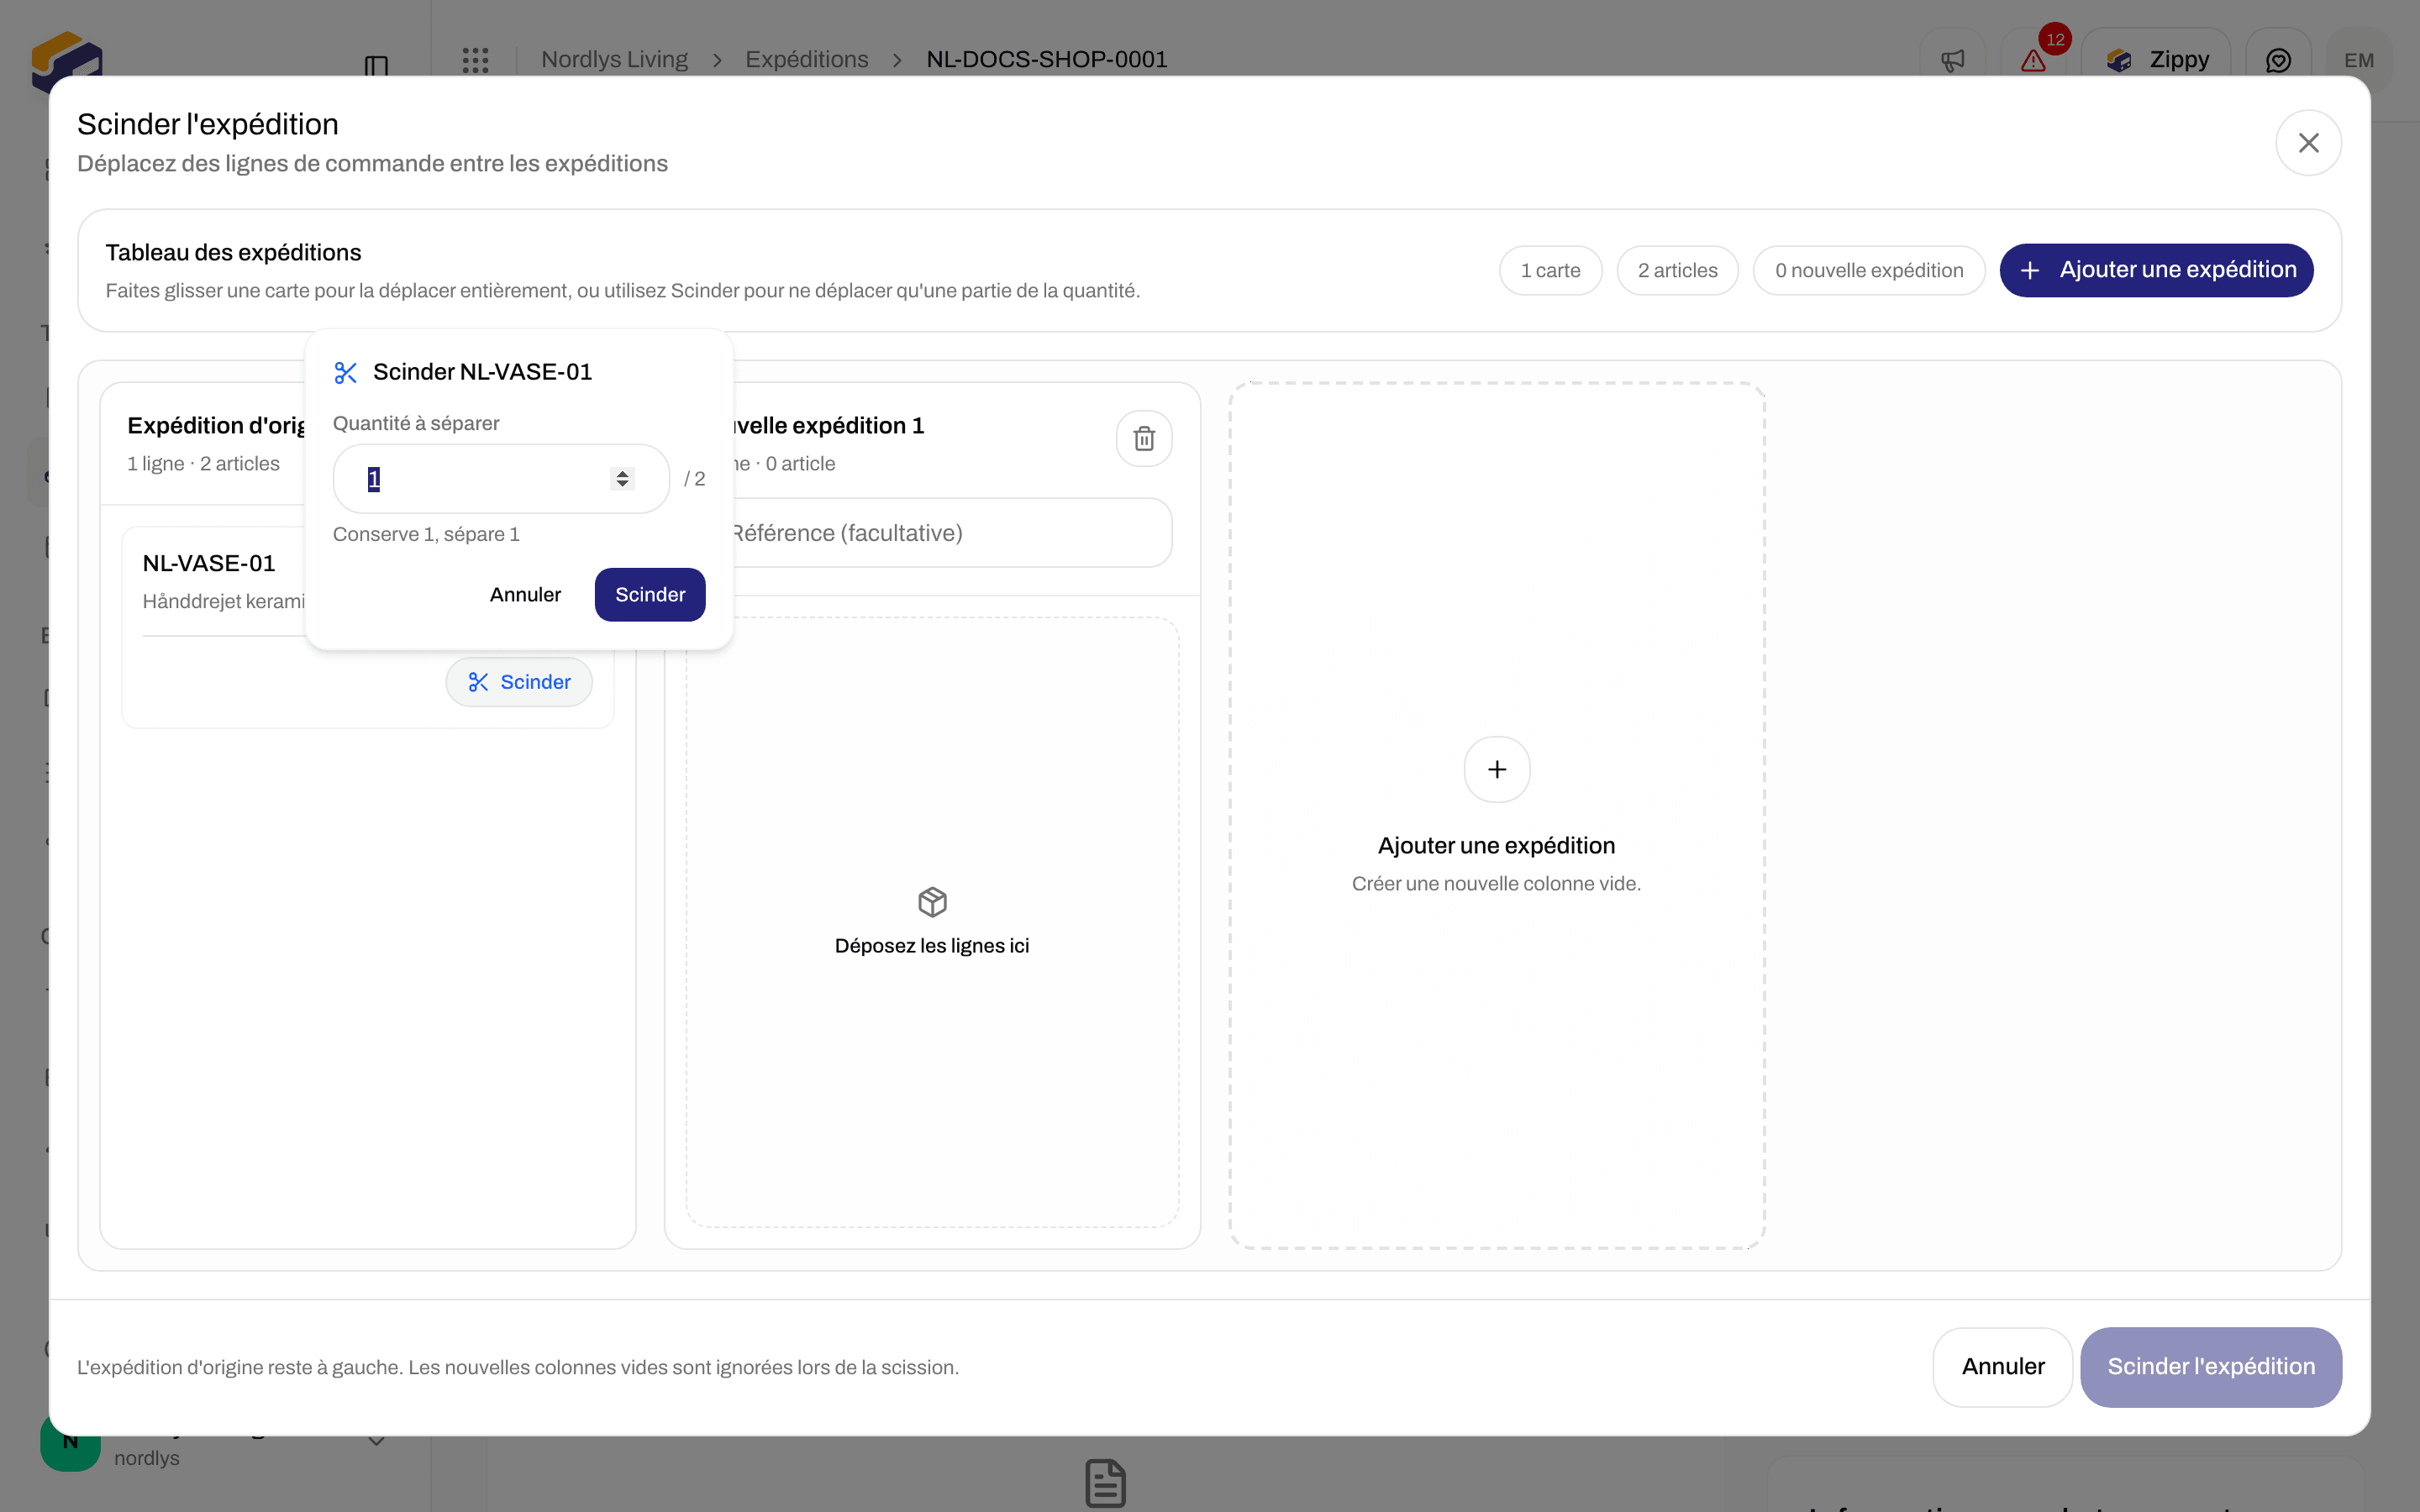The height and width of the screenshot is (1512, 2420).
Task: Delete Nouvelle expédition 1 with trash icon
Action: click(1144, 438)
